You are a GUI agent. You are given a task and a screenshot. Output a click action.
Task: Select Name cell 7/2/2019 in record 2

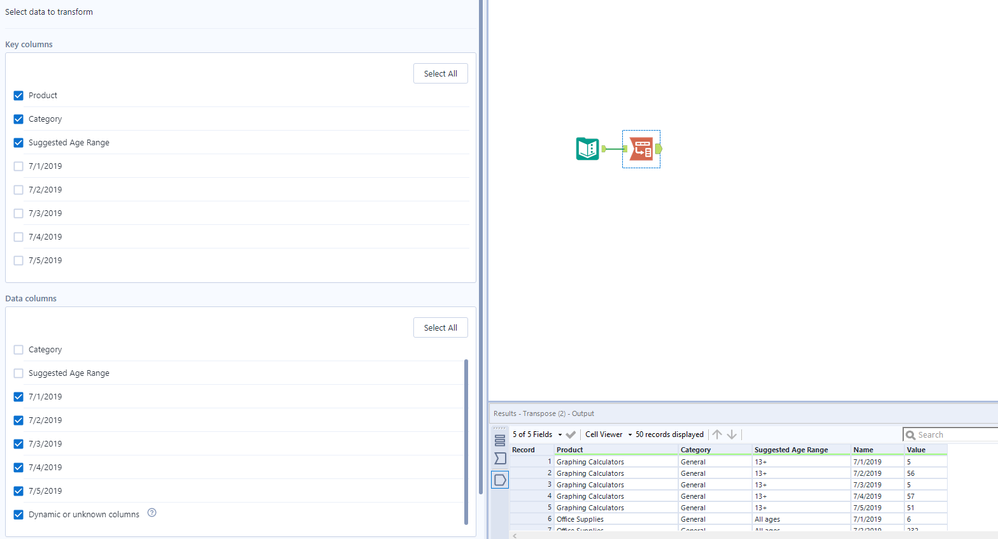(878, 473)
